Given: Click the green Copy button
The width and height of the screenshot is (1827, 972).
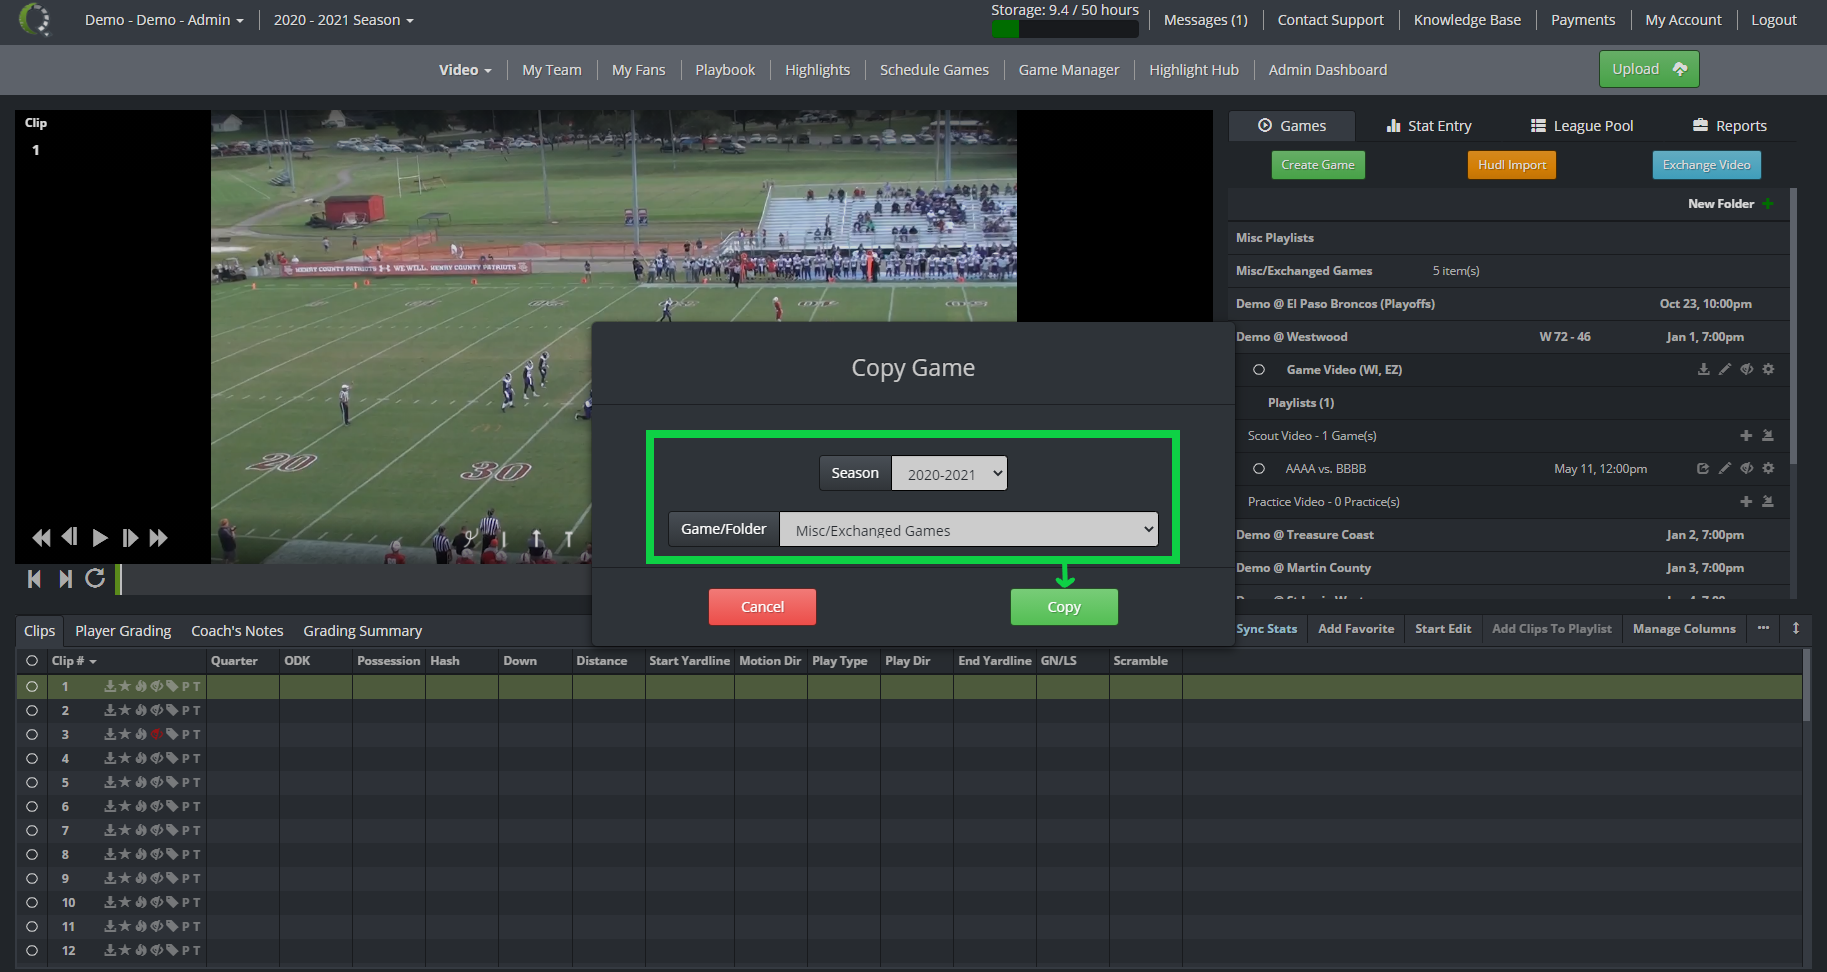Looking at the screenshot, I should (1064, 607).
